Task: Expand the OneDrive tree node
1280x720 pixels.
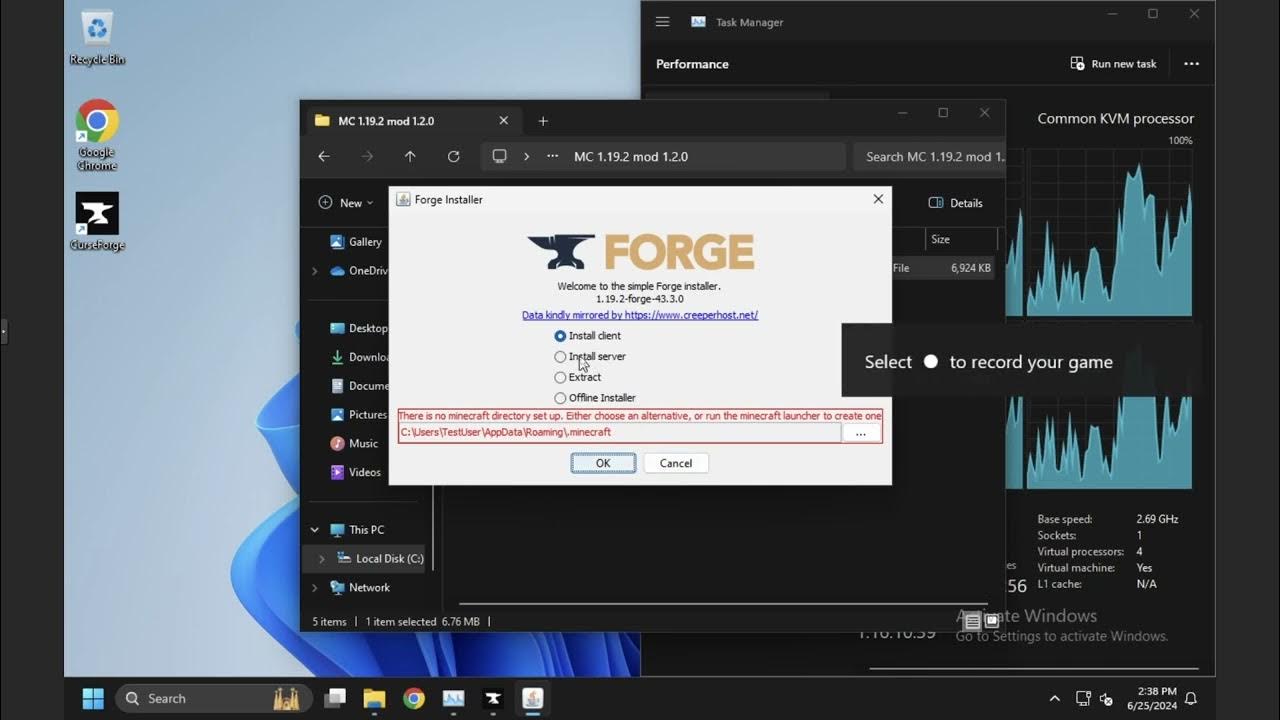Action: click(315, 271)
